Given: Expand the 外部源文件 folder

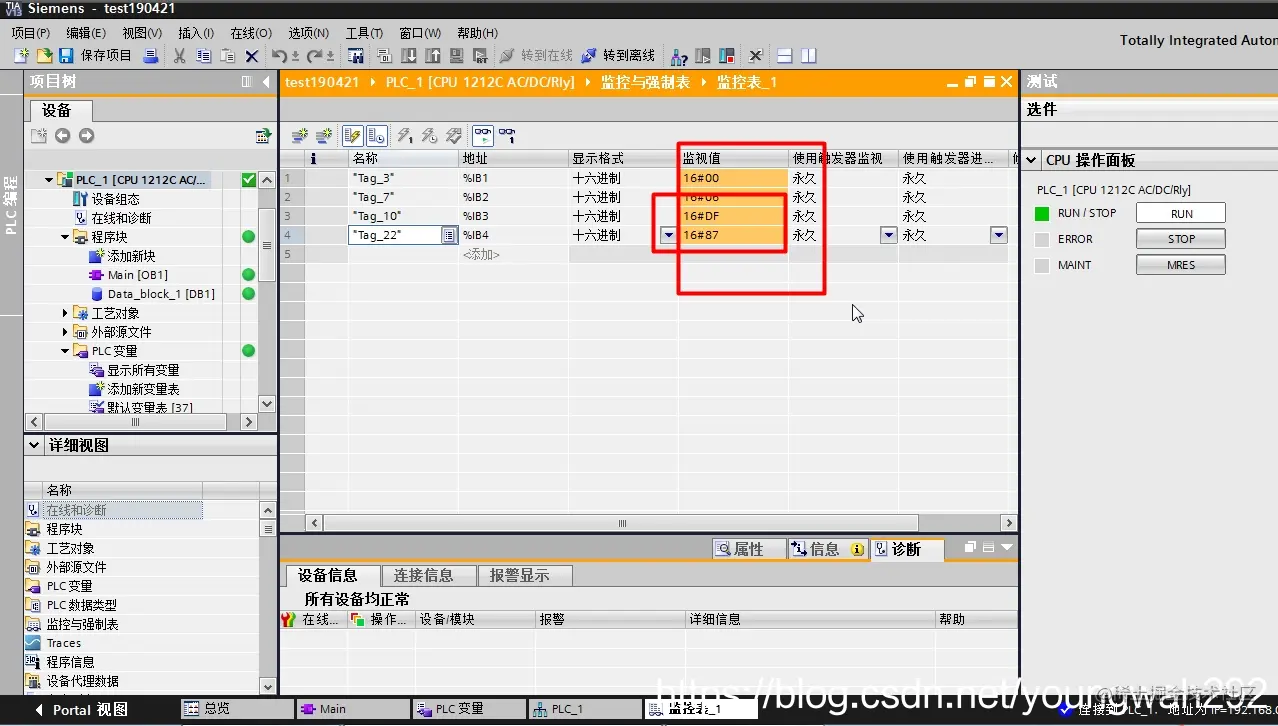Looking at the screenshot, I should pos(66,332).
